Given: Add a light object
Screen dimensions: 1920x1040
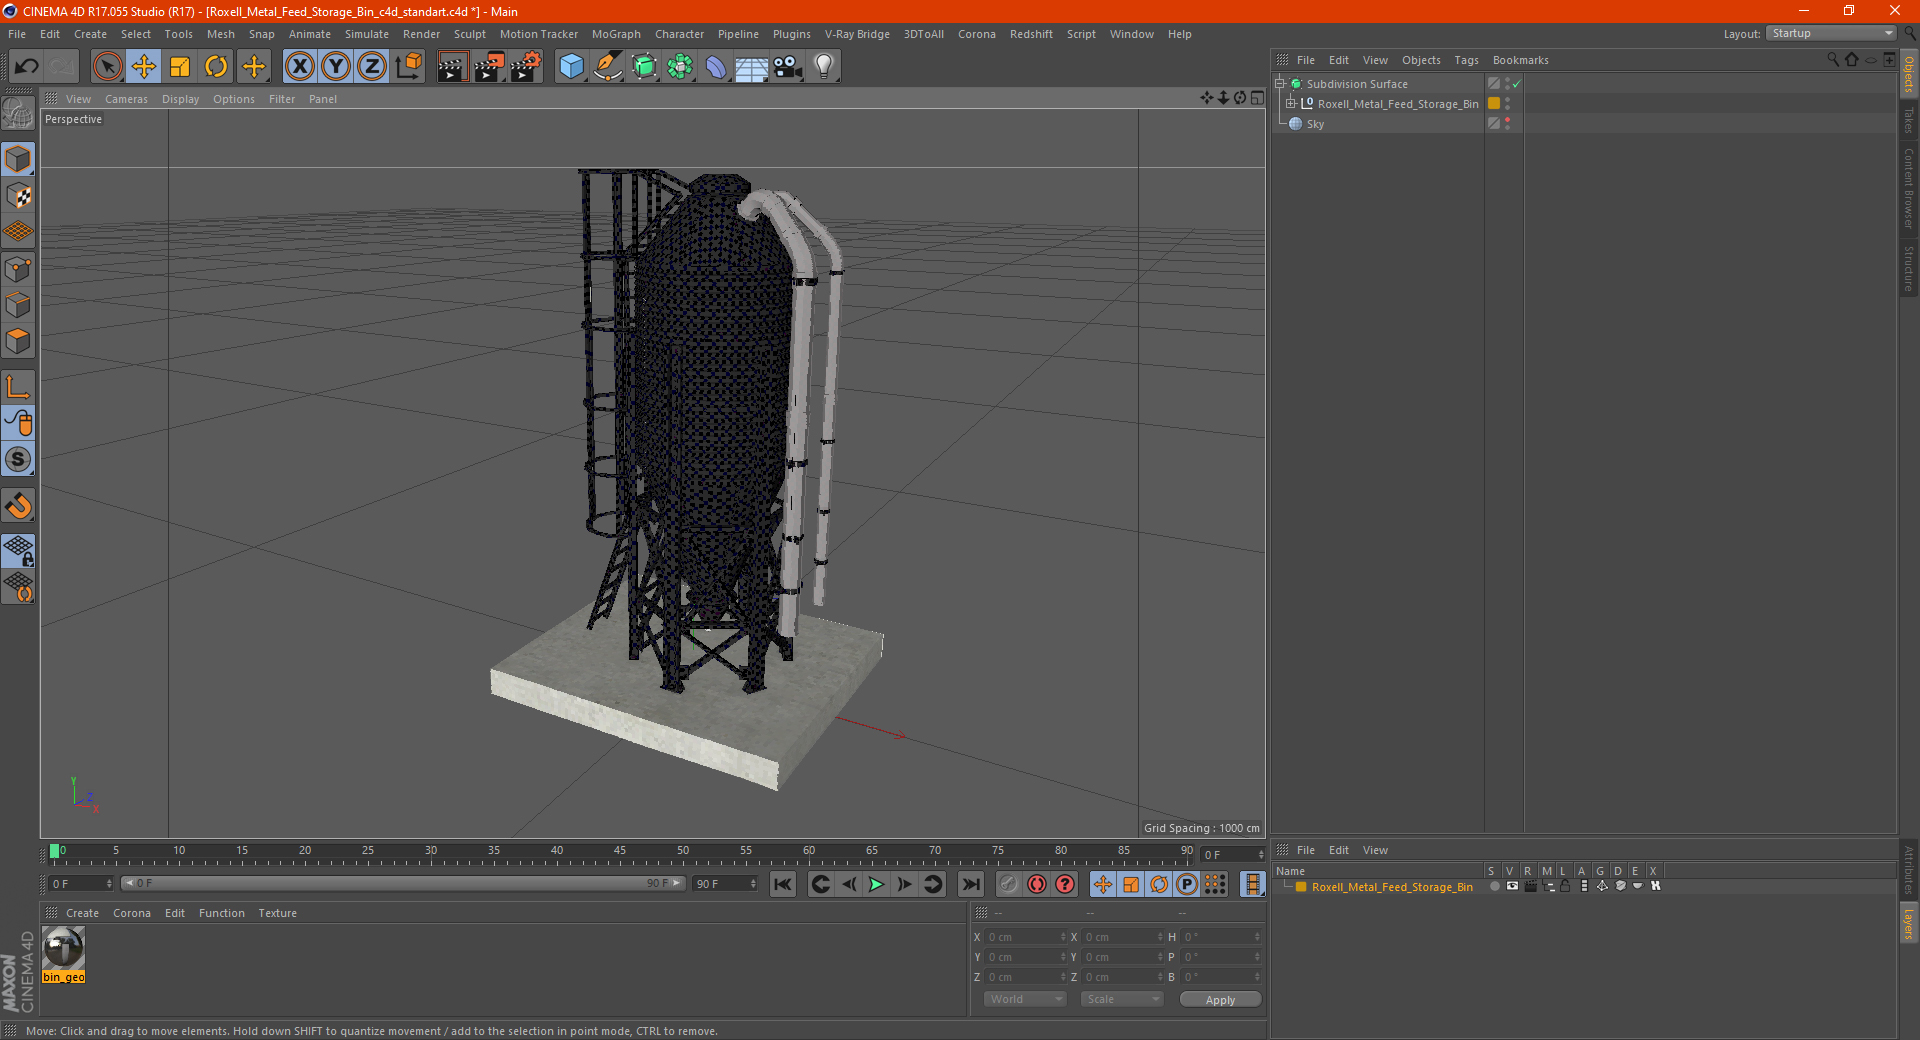Looking at the screenshot, I should point(824,67).
